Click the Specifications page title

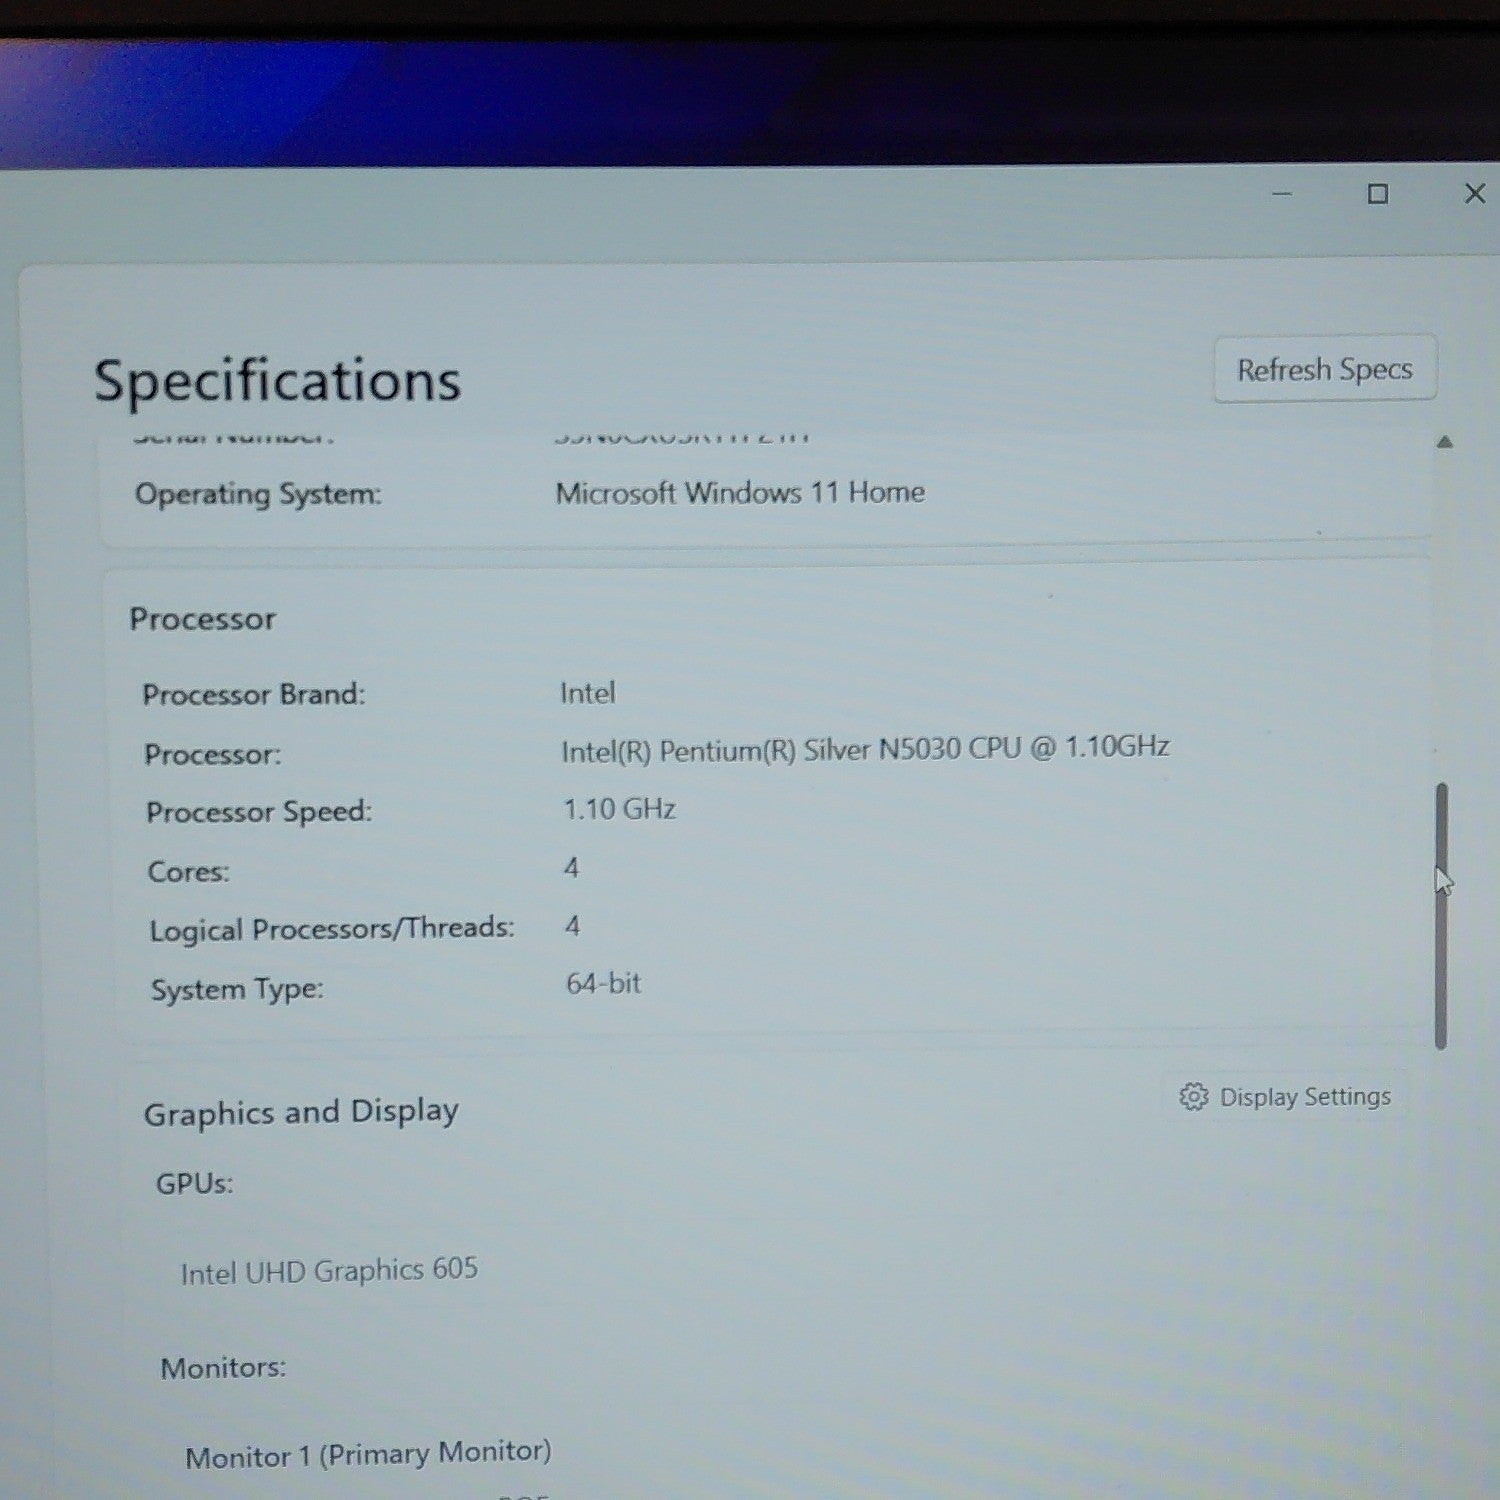pos(277,381)
